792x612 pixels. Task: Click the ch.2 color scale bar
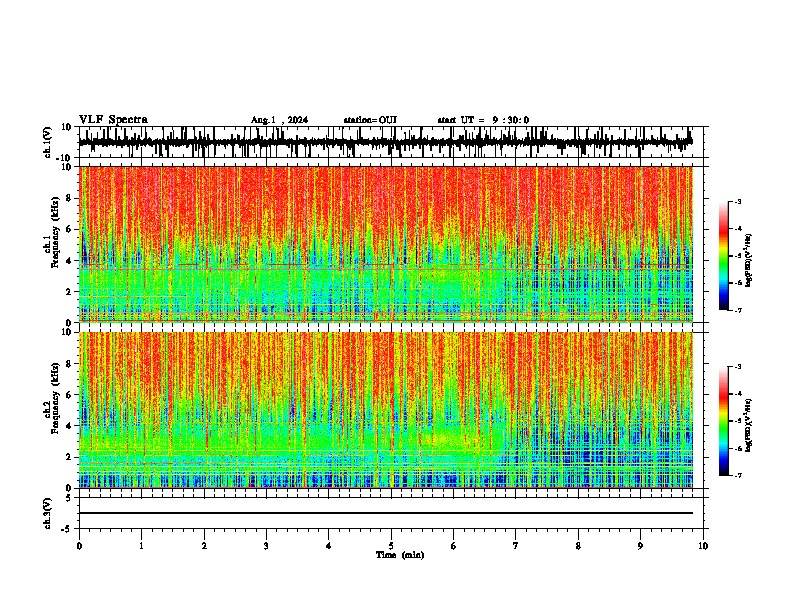tap(723, 421)
